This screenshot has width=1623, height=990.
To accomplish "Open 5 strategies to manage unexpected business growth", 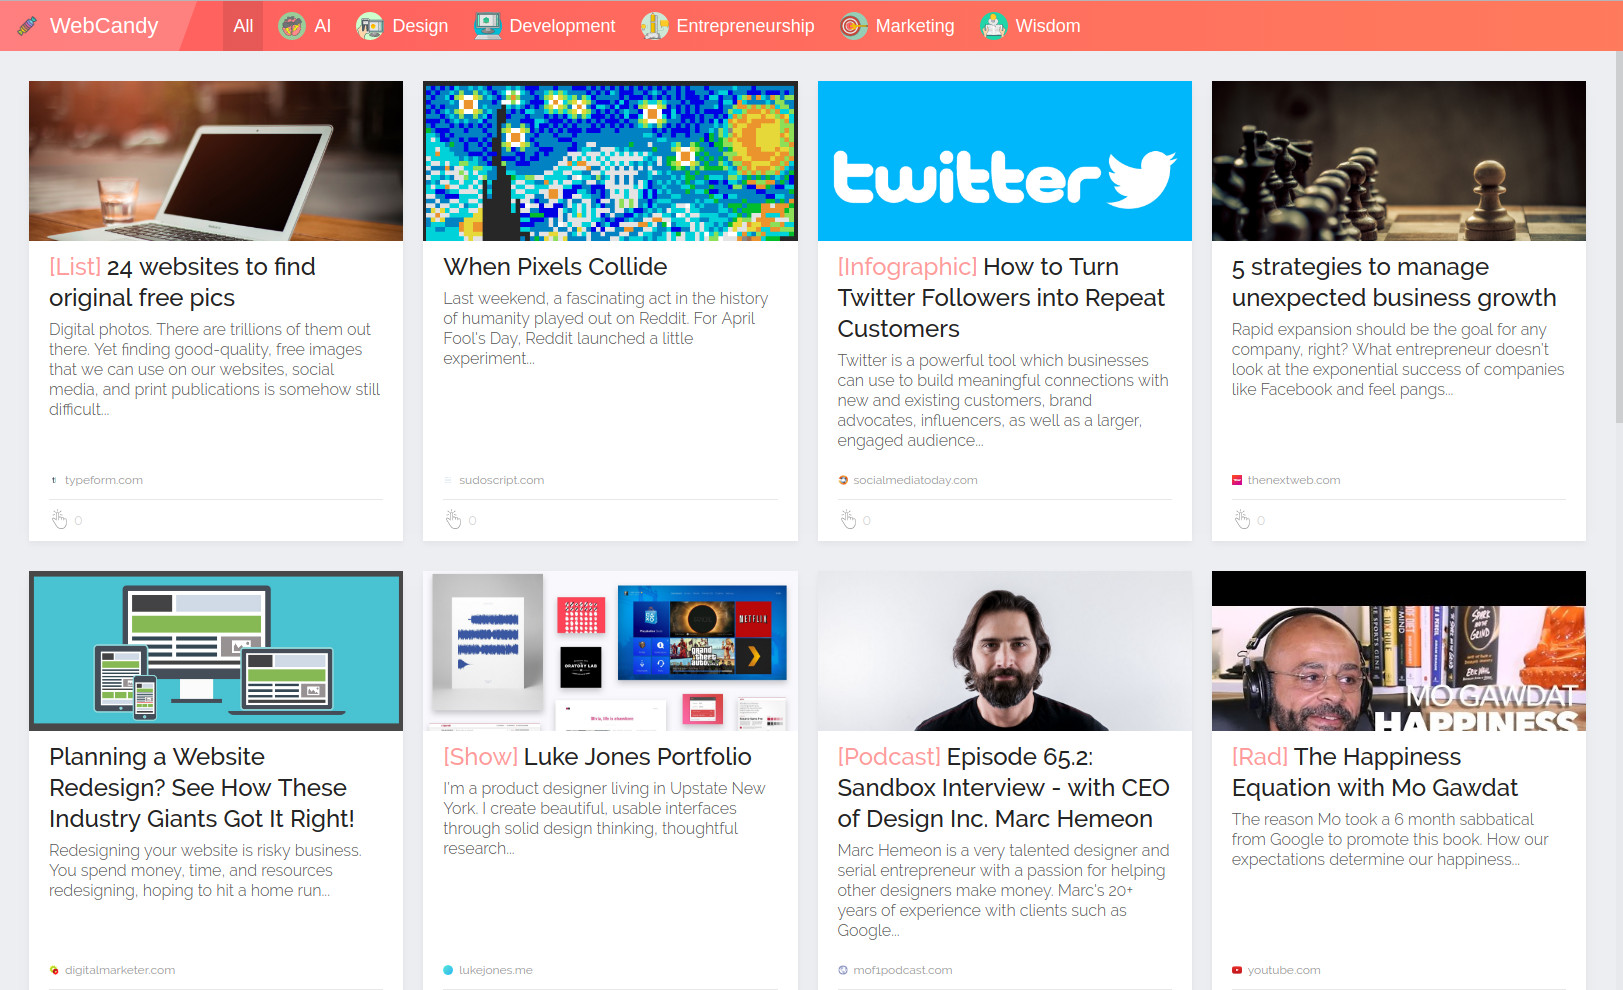I will click(1394, 282).
